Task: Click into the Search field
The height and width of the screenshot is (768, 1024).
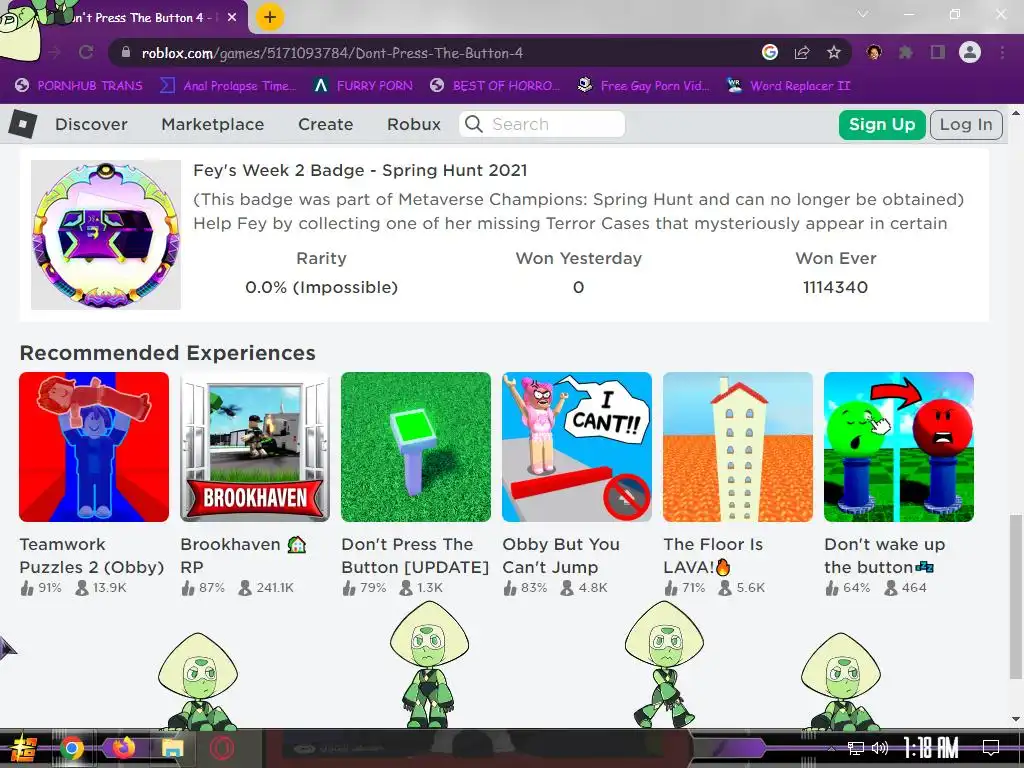Action: point(542,124)
